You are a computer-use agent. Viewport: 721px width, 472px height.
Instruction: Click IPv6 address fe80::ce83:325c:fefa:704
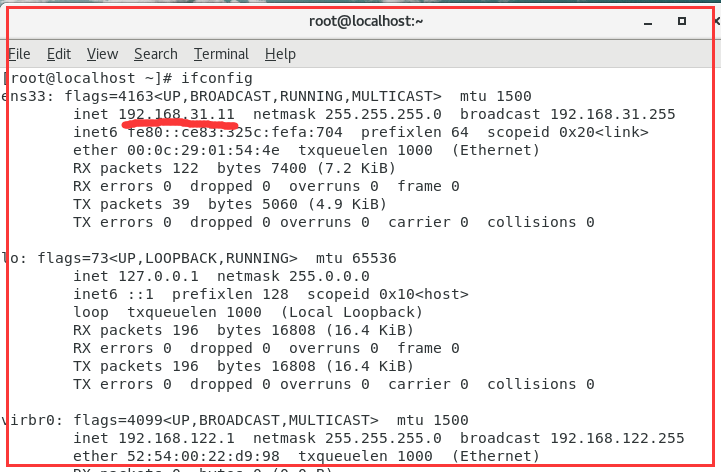pyautogui.click(x=235, y=132)
